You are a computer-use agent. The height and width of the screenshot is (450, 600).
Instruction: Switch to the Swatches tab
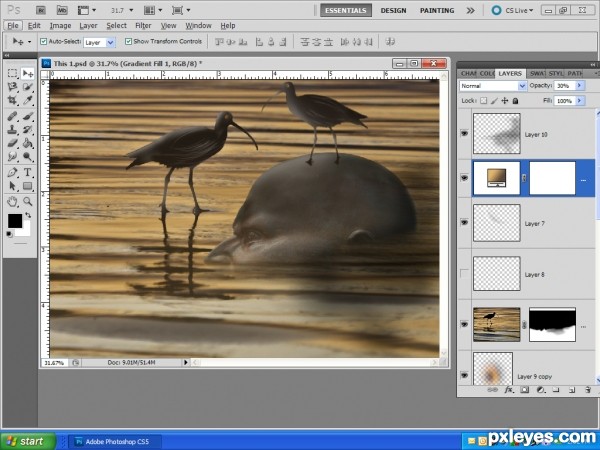538,73
